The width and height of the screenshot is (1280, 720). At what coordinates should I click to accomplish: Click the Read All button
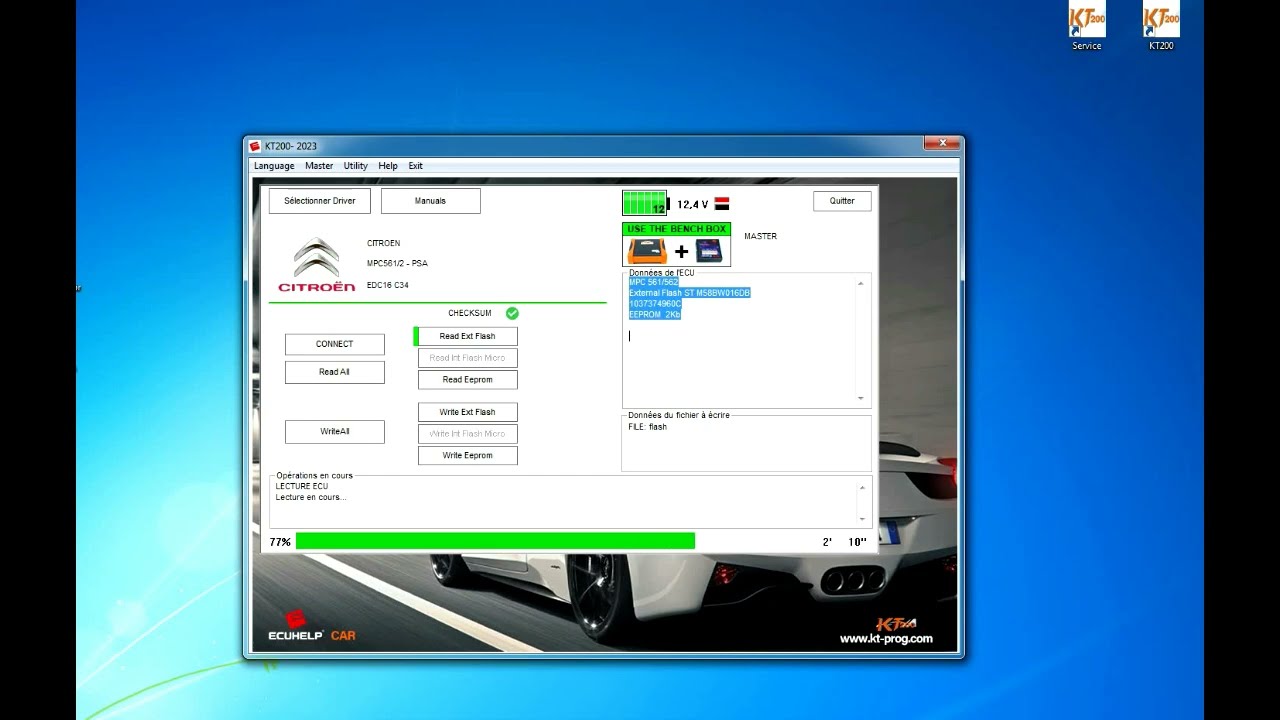pos(335,372)
